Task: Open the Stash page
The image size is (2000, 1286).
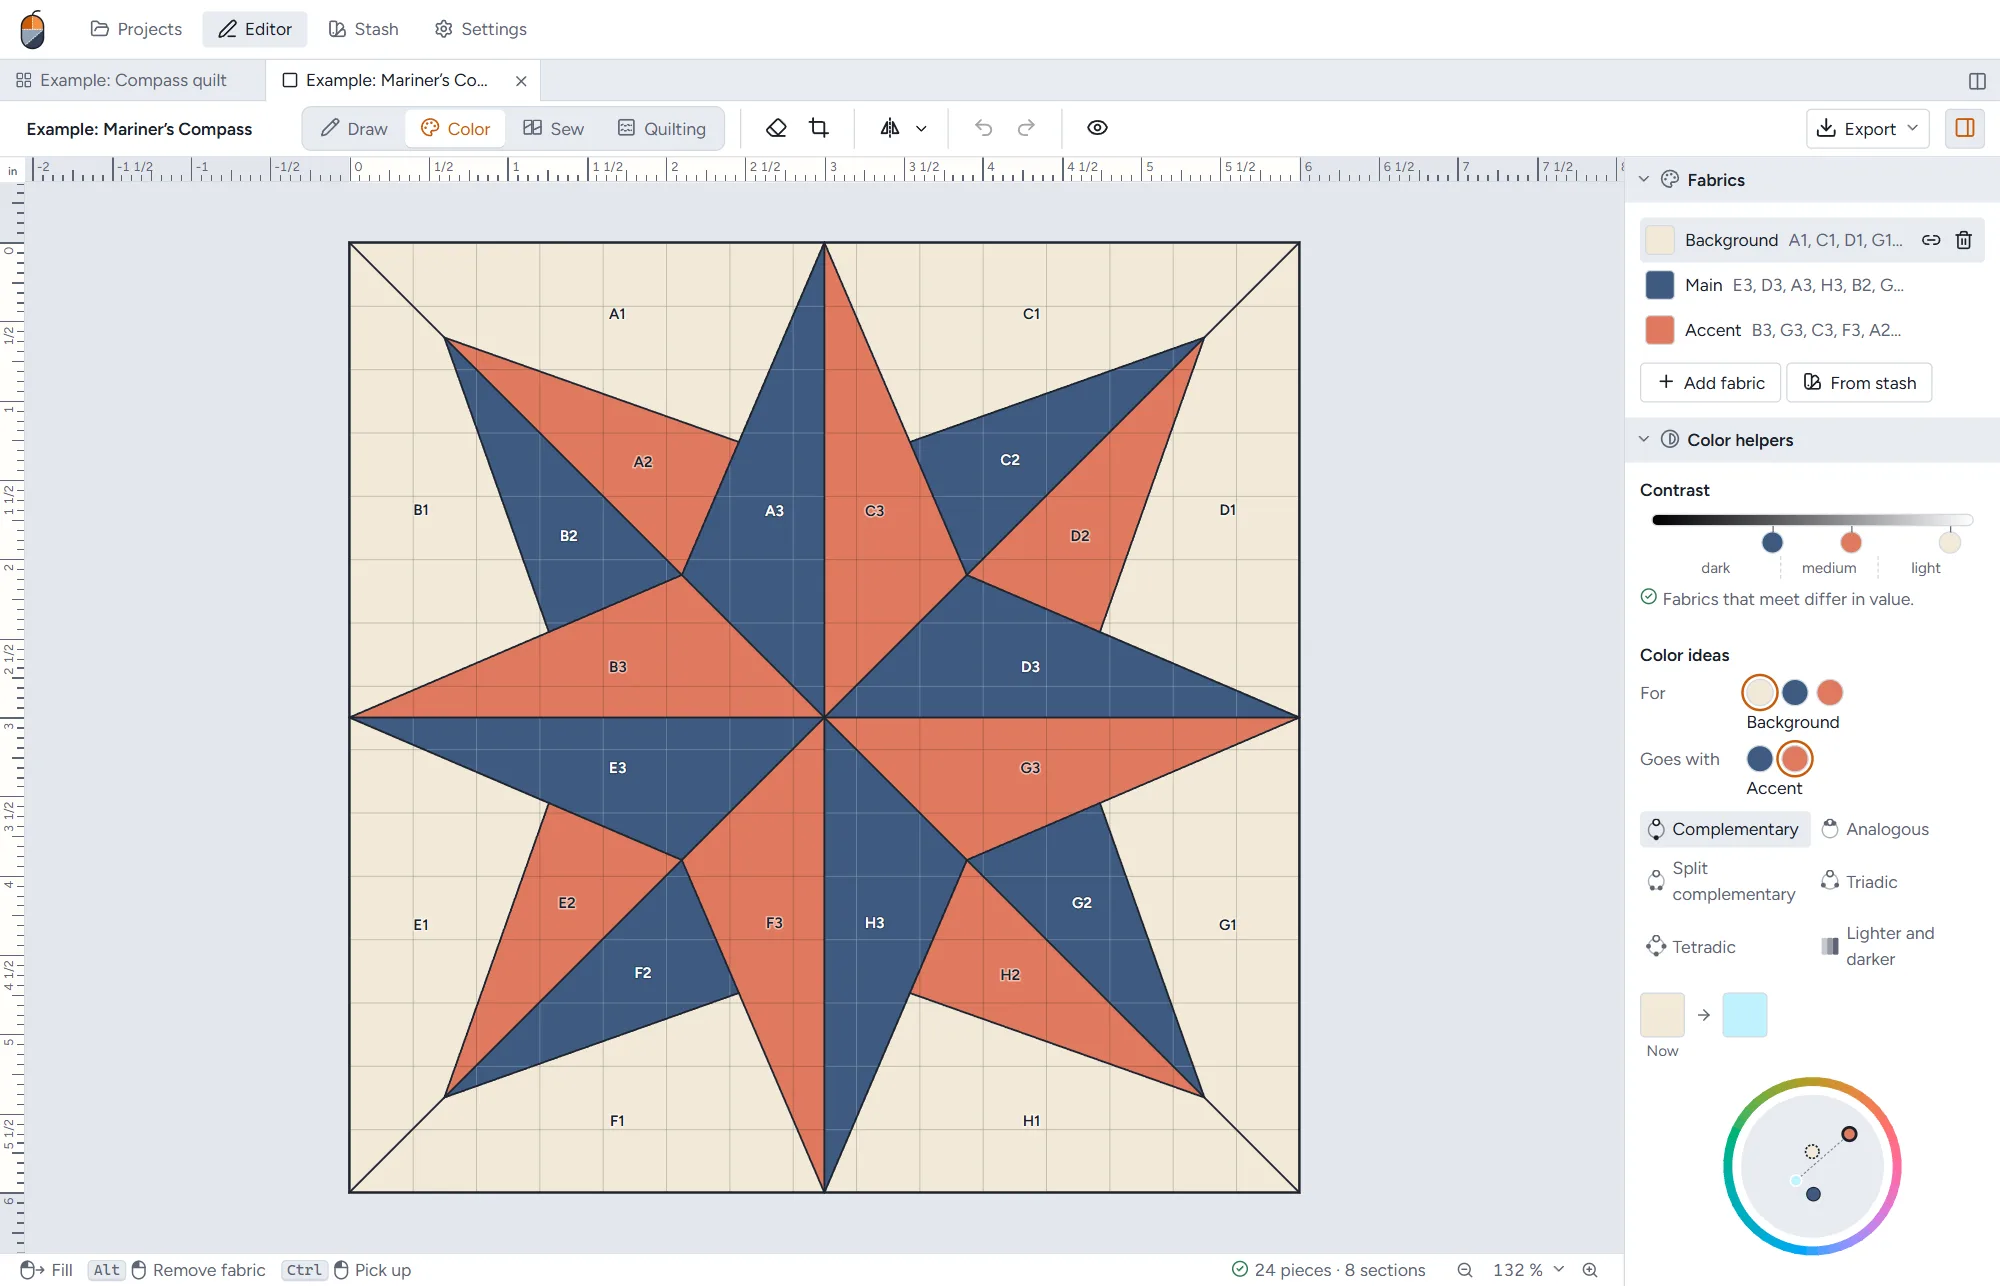Action: (364, 29)
